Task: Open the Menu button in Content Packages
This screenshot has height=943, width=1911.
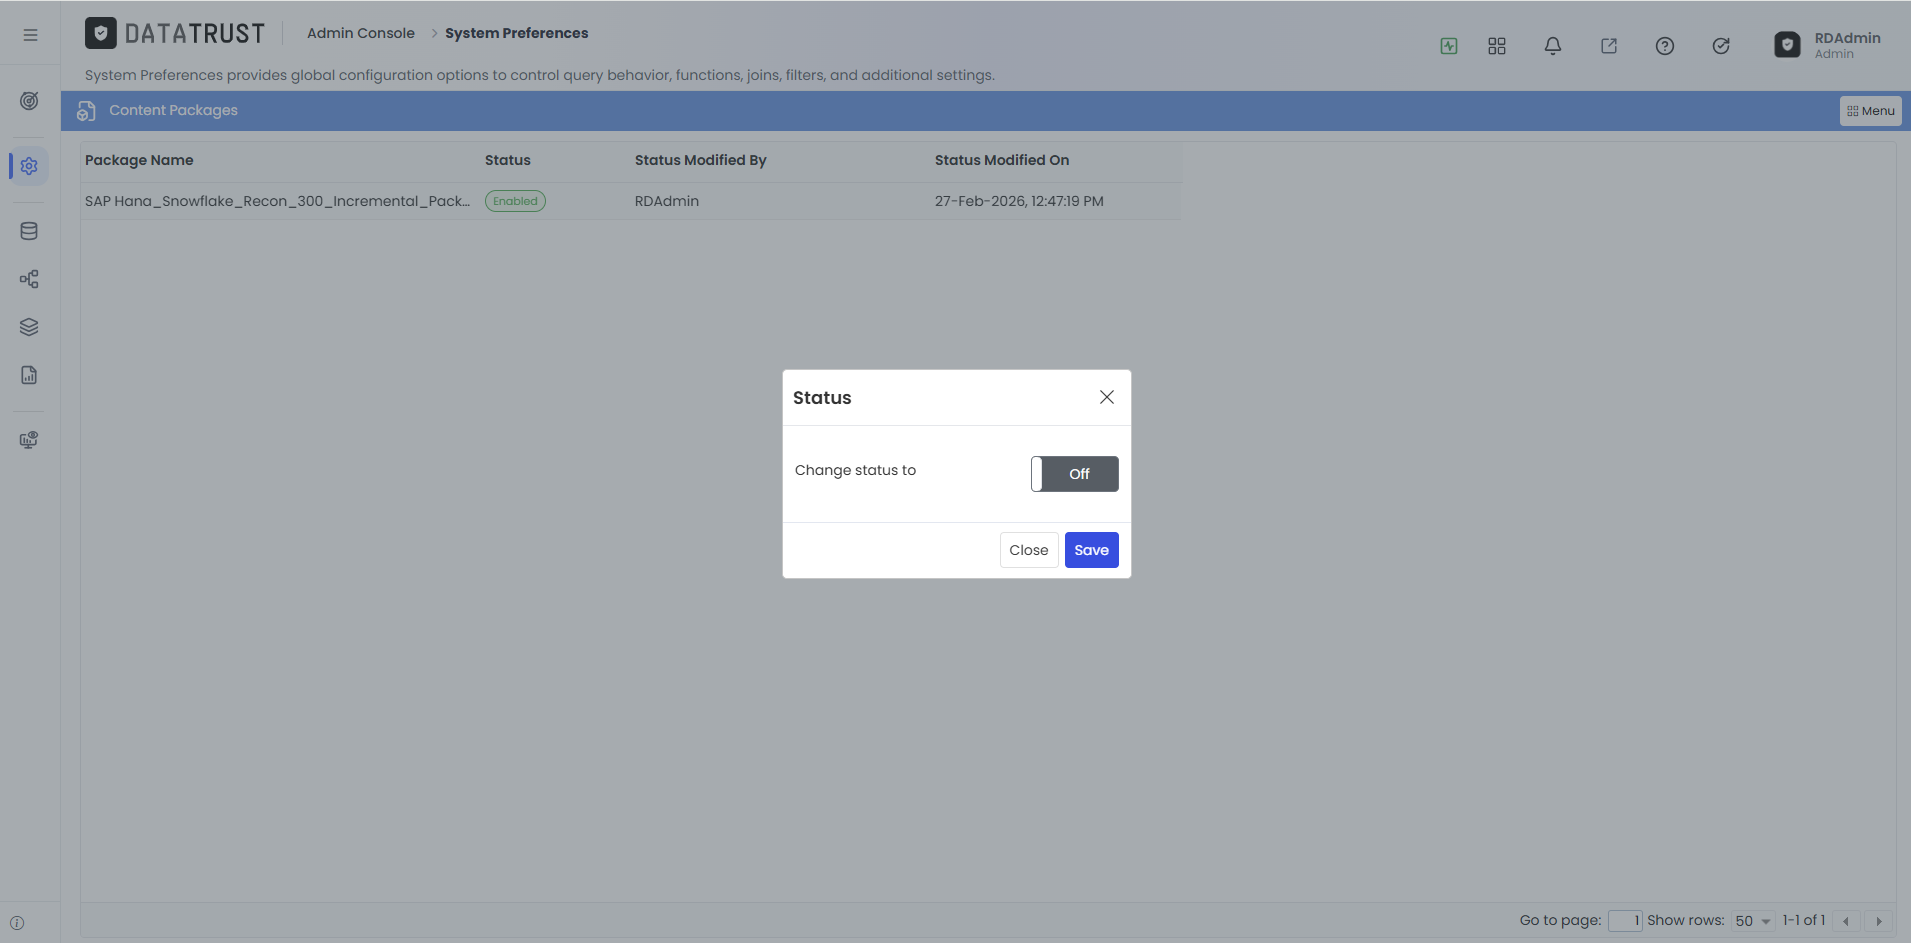Action: pyautogui.click(x=1871, y=111)
